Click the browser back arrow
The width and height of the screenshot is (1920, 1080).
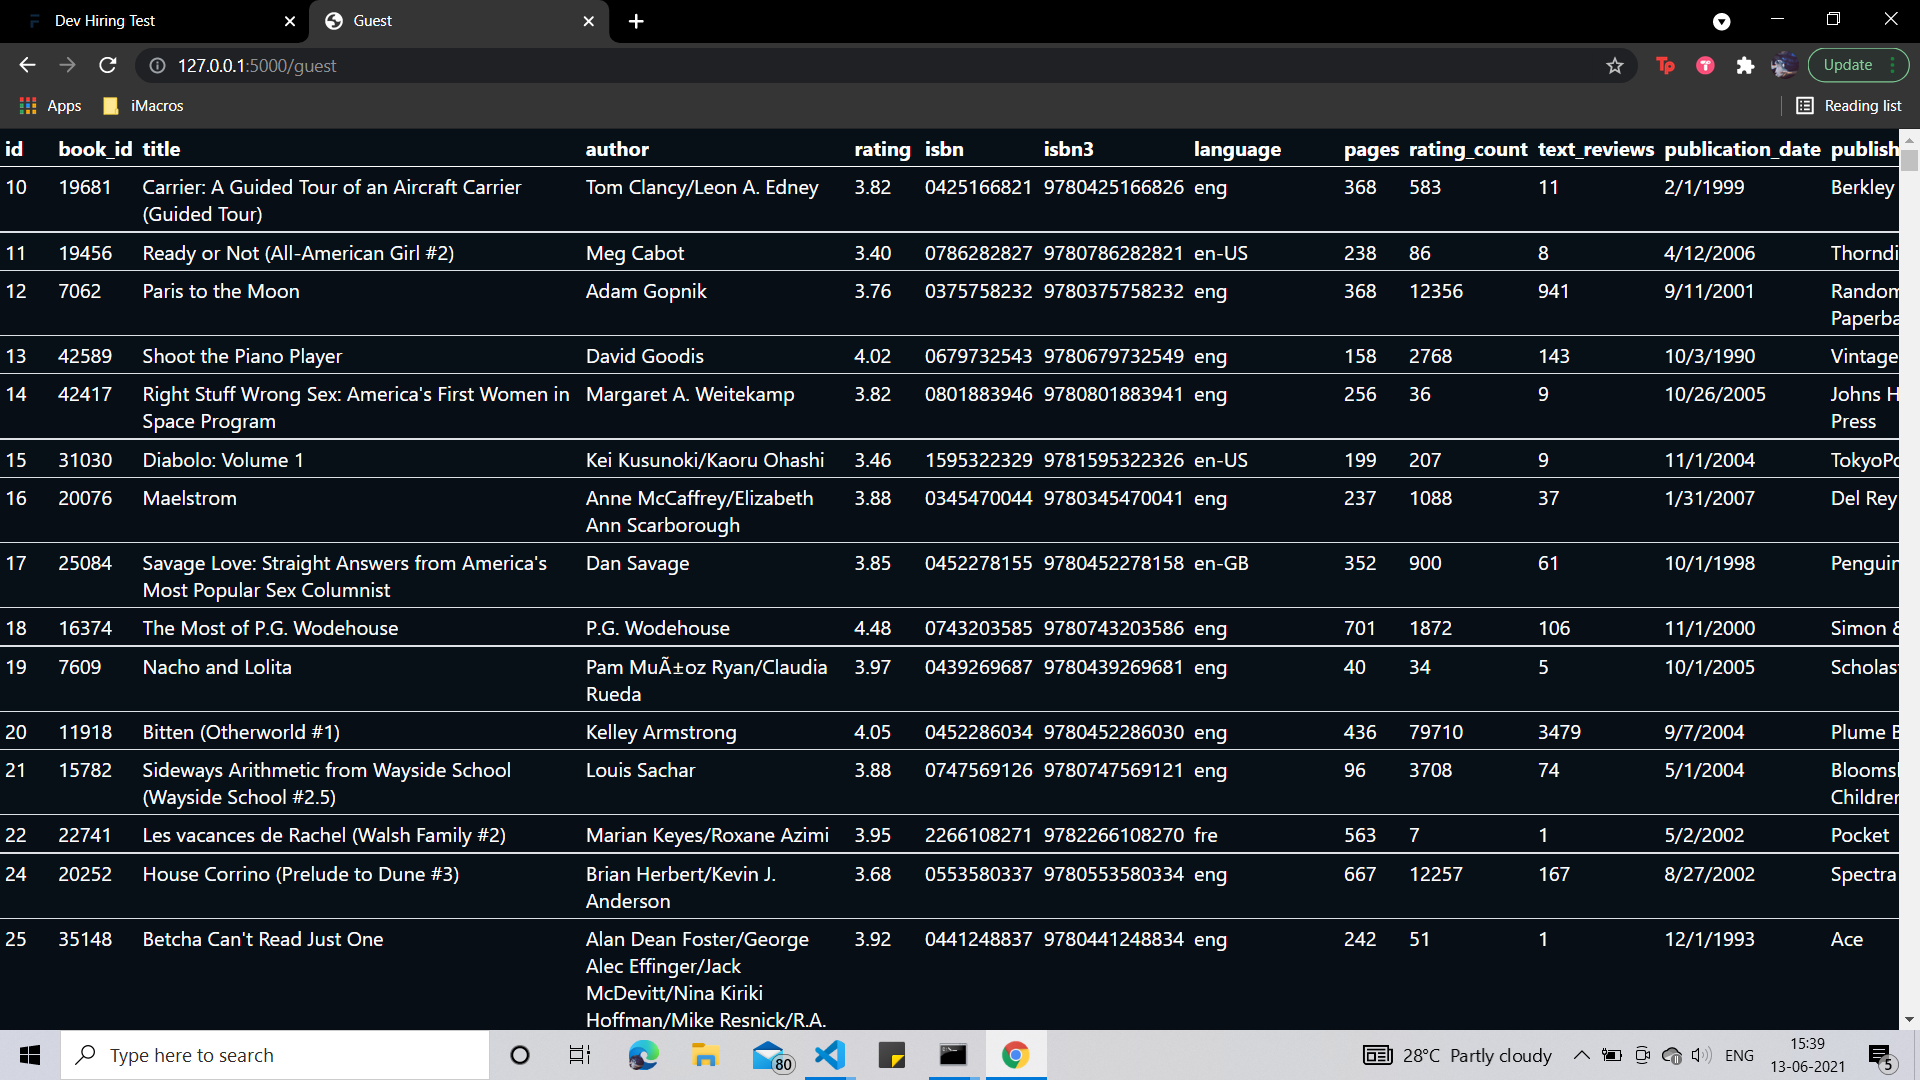27,65
